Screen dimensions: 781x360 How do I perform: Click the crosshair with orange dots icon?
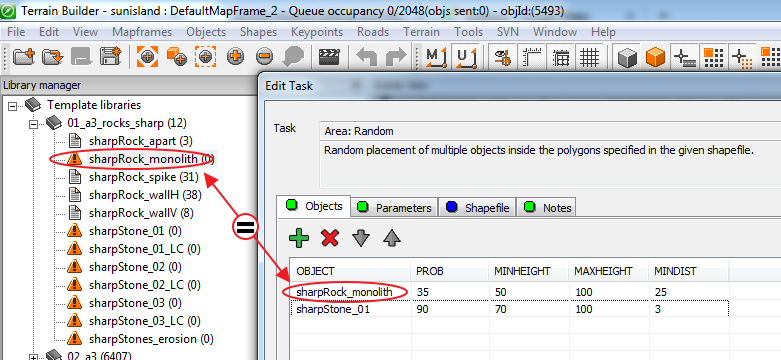[x=742, y=57]
